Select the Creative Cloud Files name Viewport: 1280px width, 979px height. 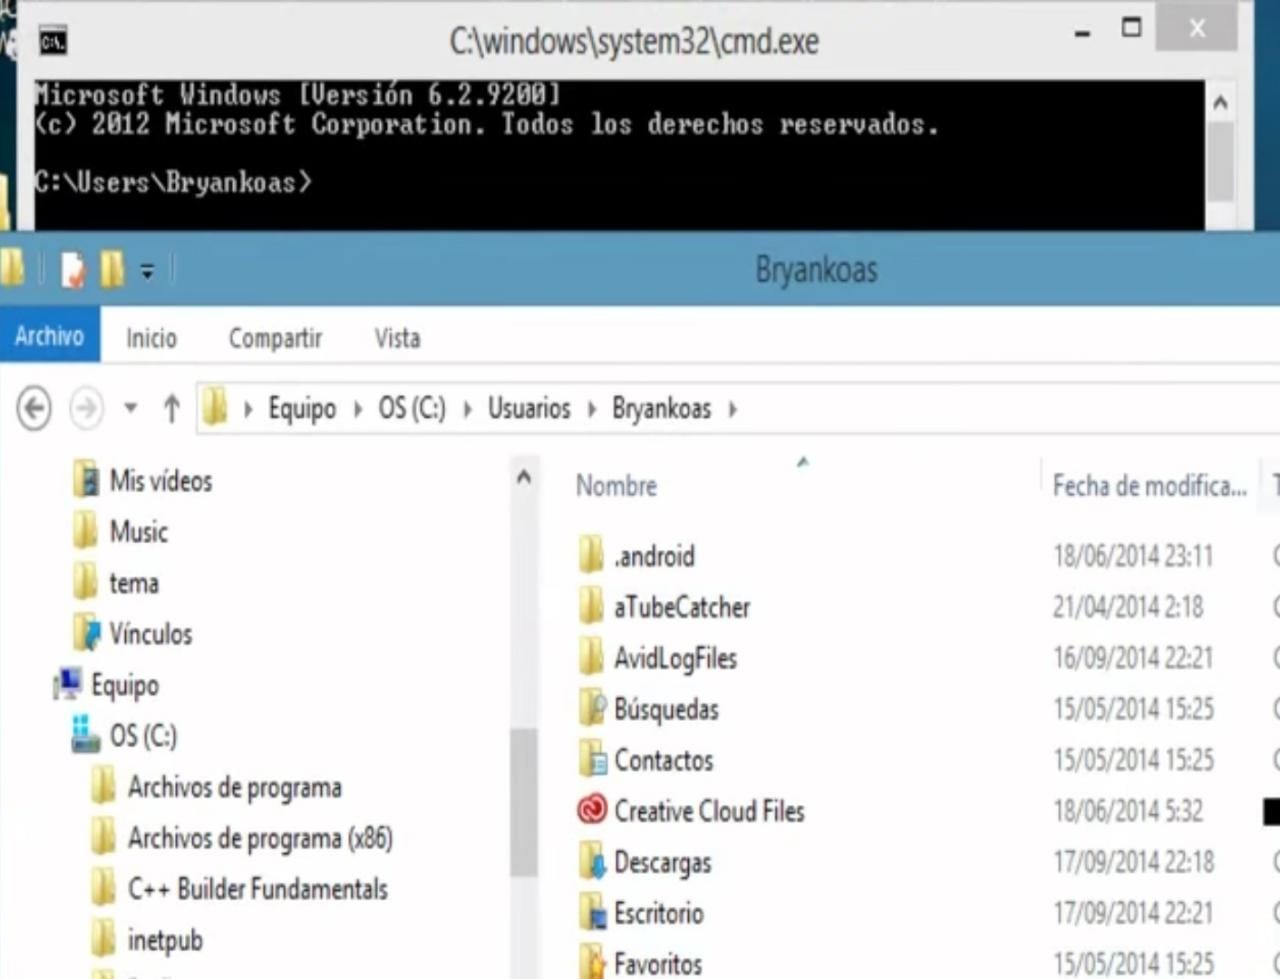pyautogui.click(x=709, y=811)
